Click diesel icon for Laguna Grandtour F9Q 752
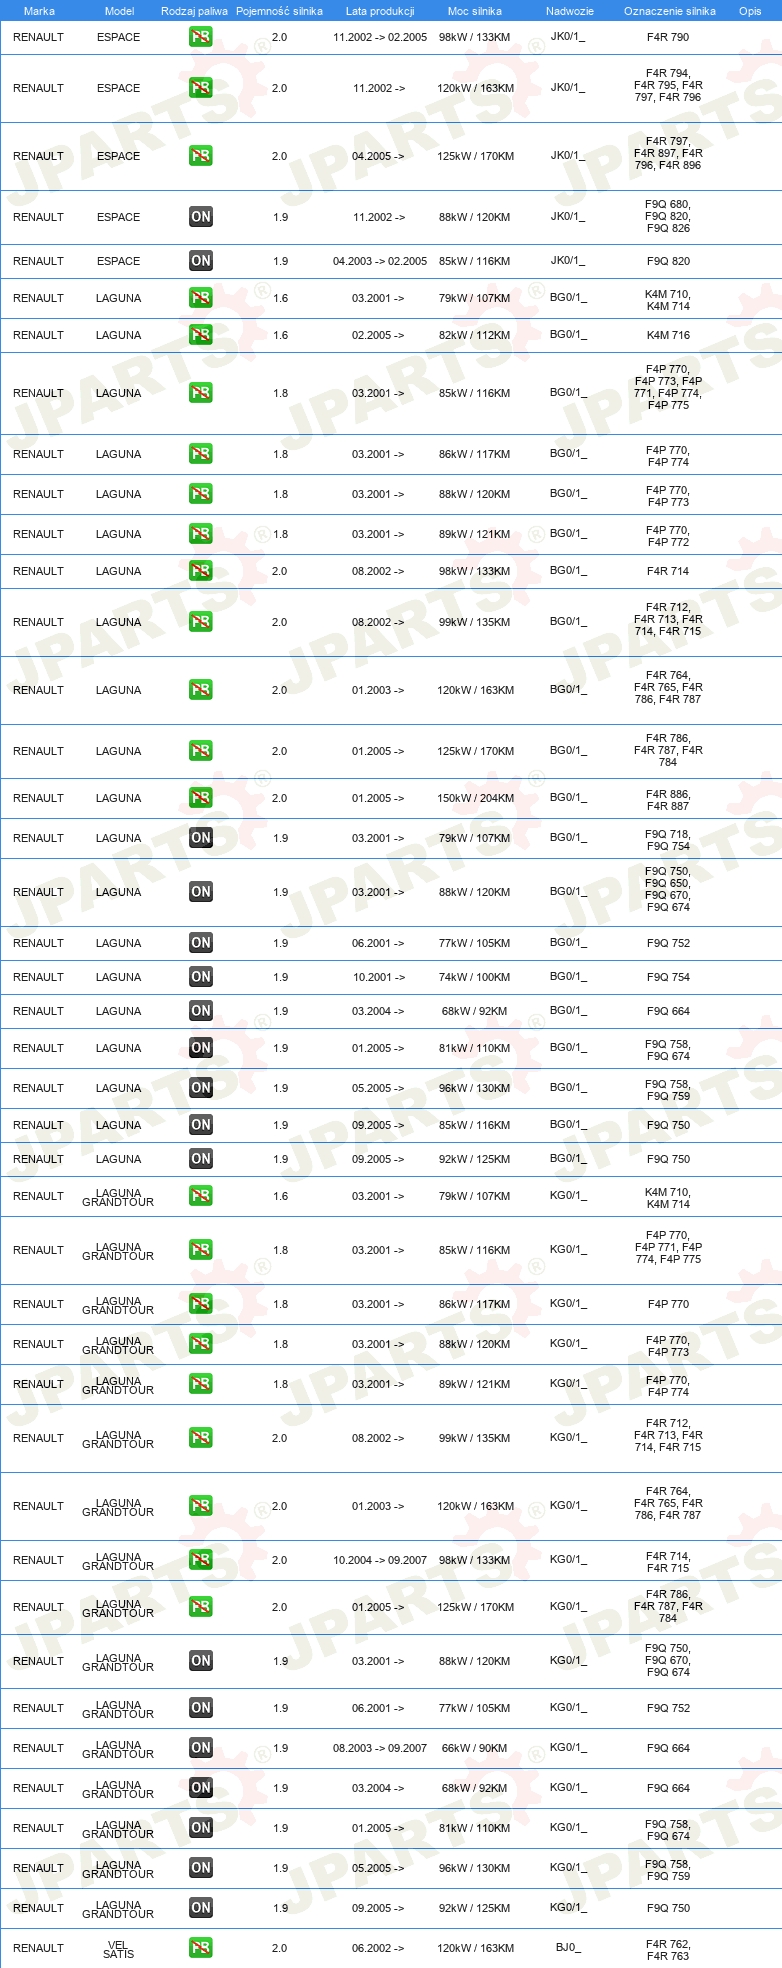 (x=201, y=1708)
